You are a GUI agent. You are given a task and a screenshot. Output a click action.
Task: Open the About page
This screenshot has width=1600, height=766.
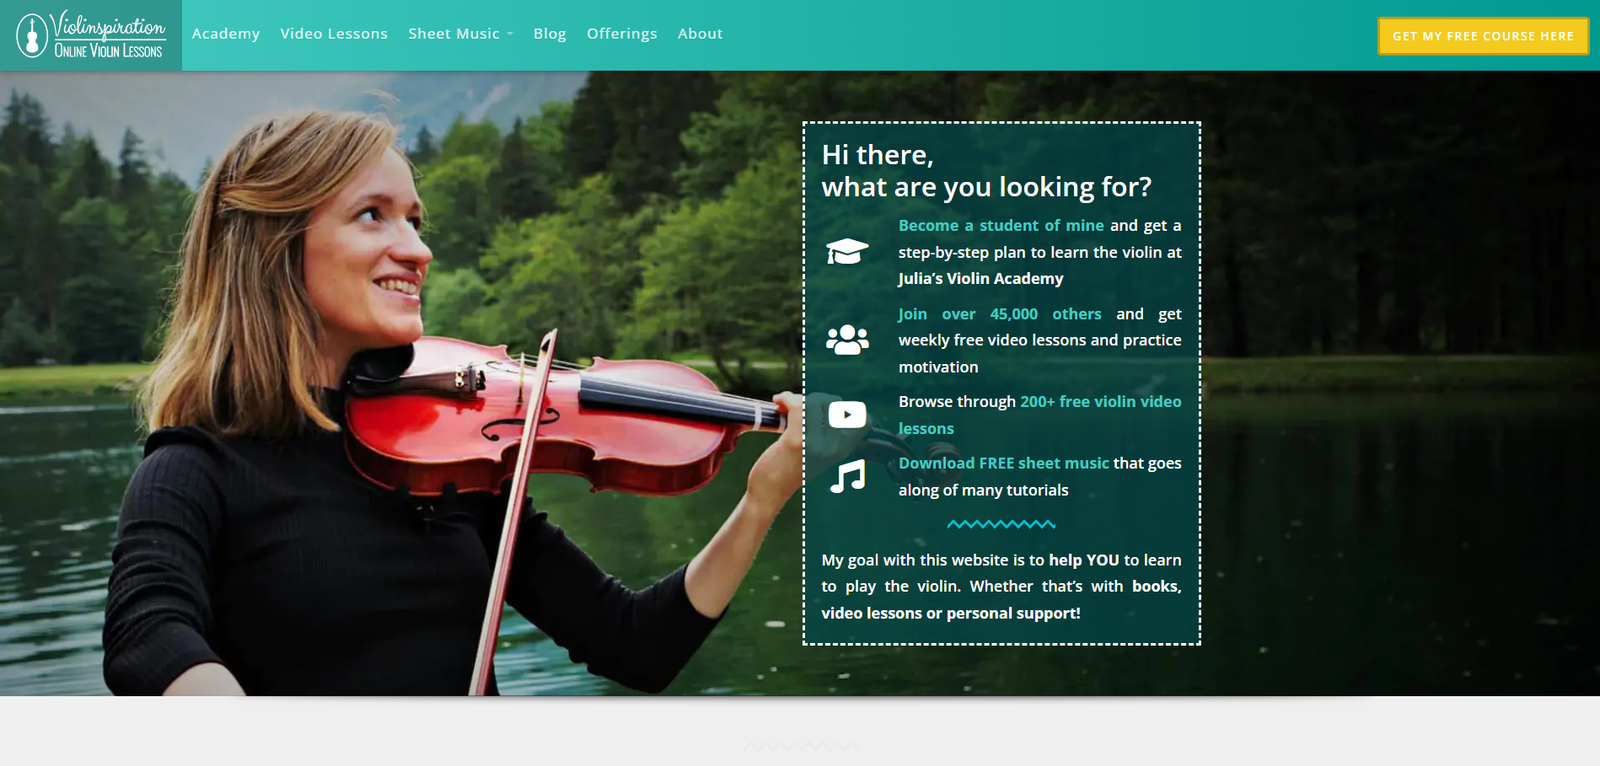point(700,34)
